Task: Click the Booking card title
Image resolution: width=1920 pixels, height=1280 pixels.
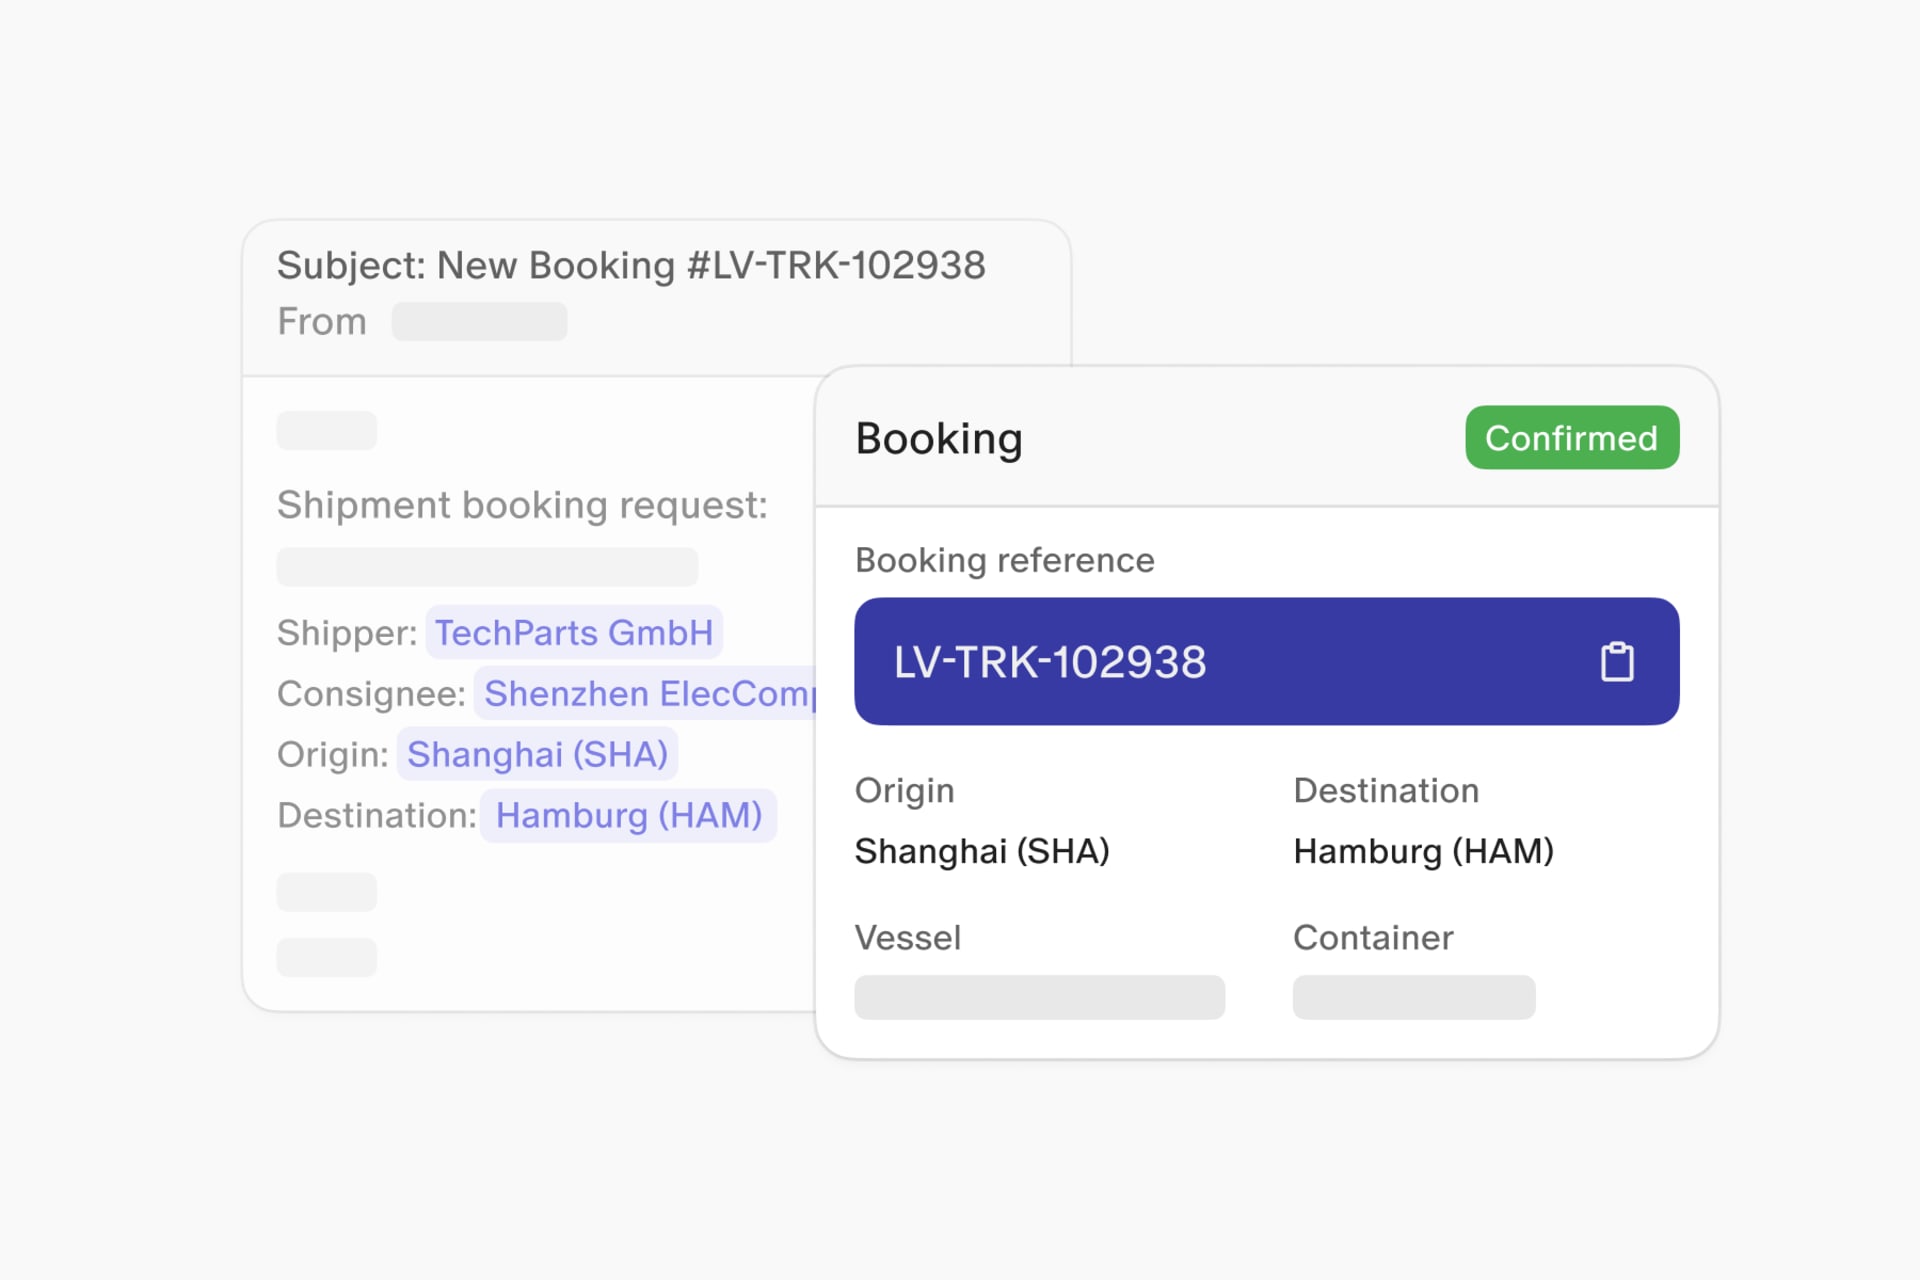Action: coord(938,439)
